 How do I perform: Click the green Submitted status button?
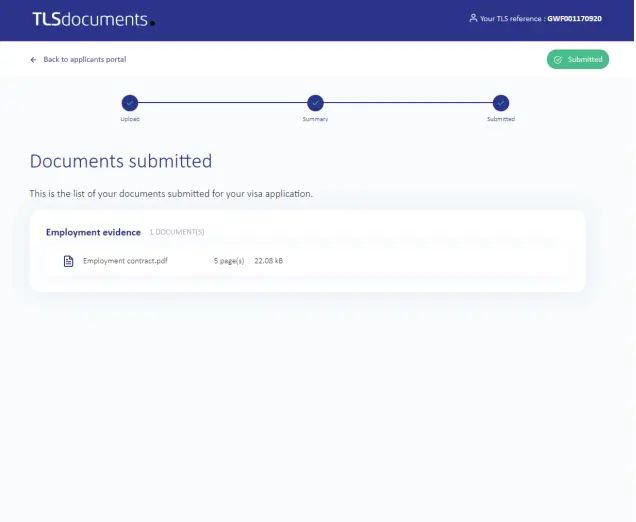click(x=578, y=59)
